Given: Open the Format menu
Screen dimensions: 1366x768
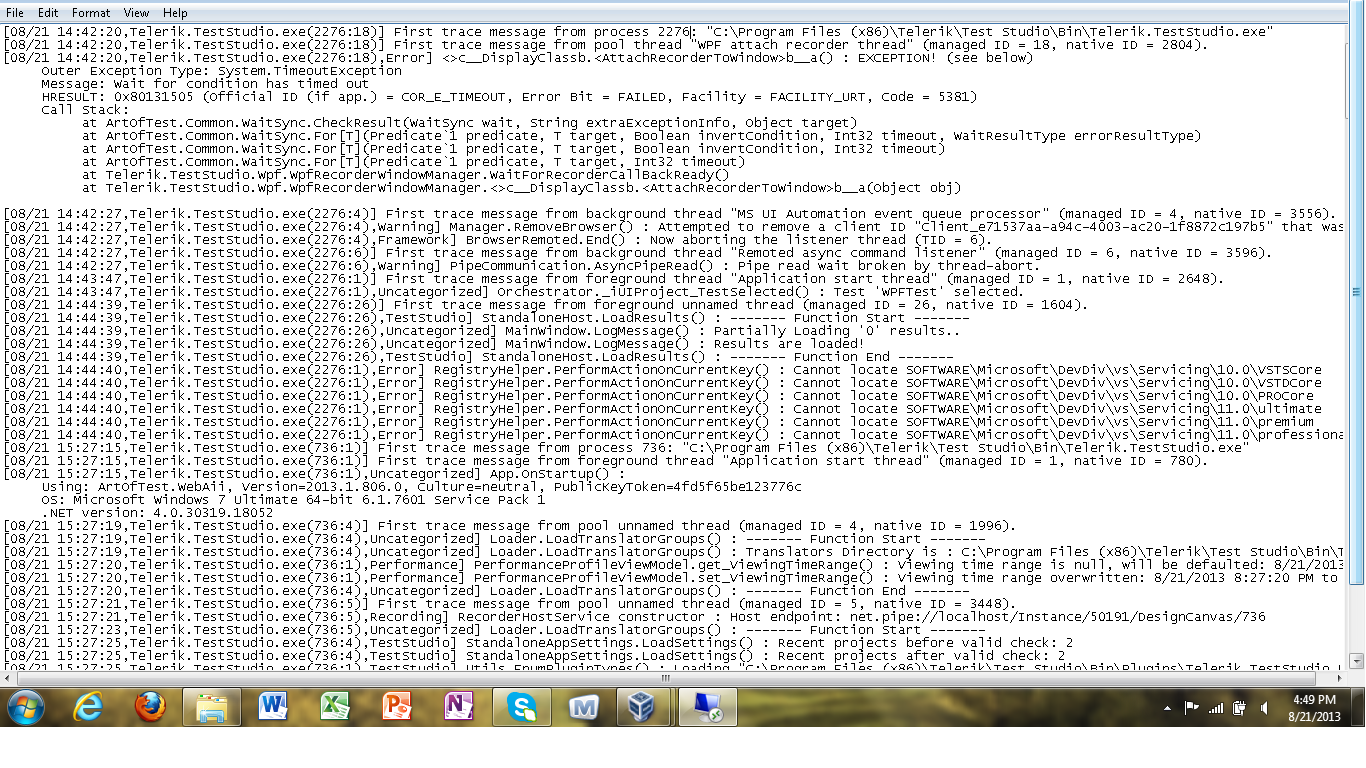Looking at the screenshot, I should [91, 13].
